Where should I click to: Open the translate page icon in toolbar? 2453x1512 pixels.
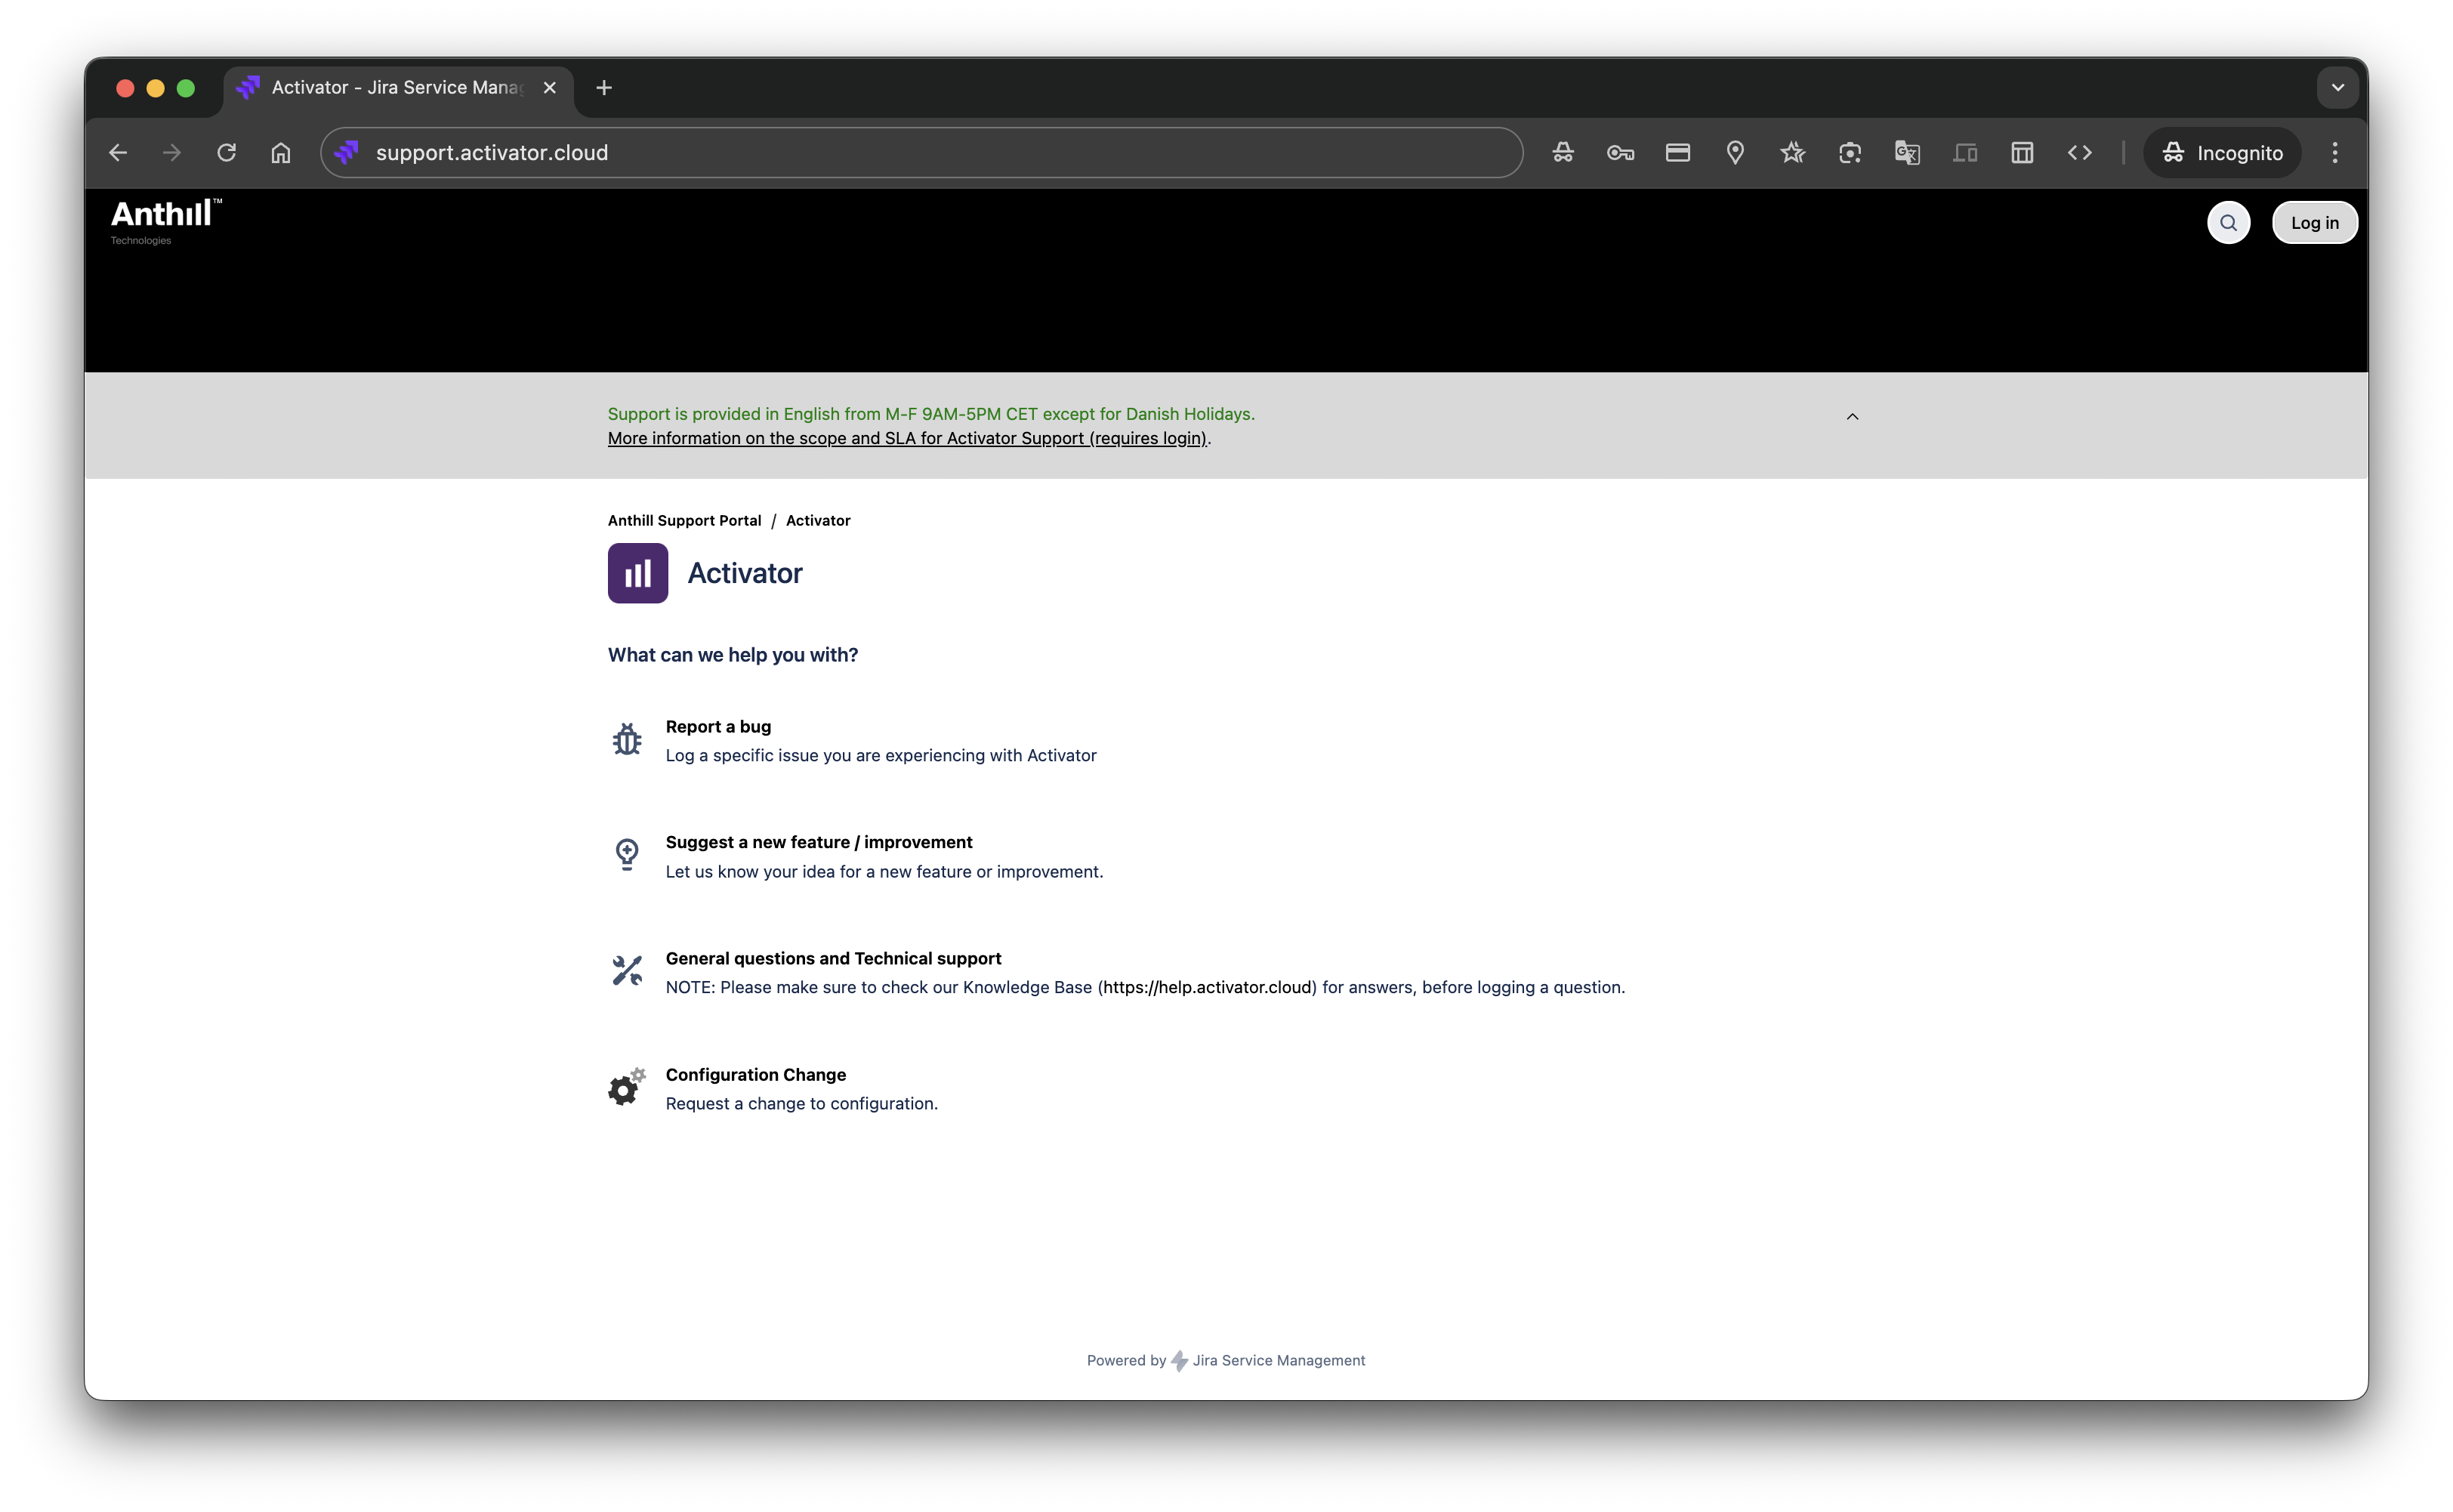pos(1906,153)
